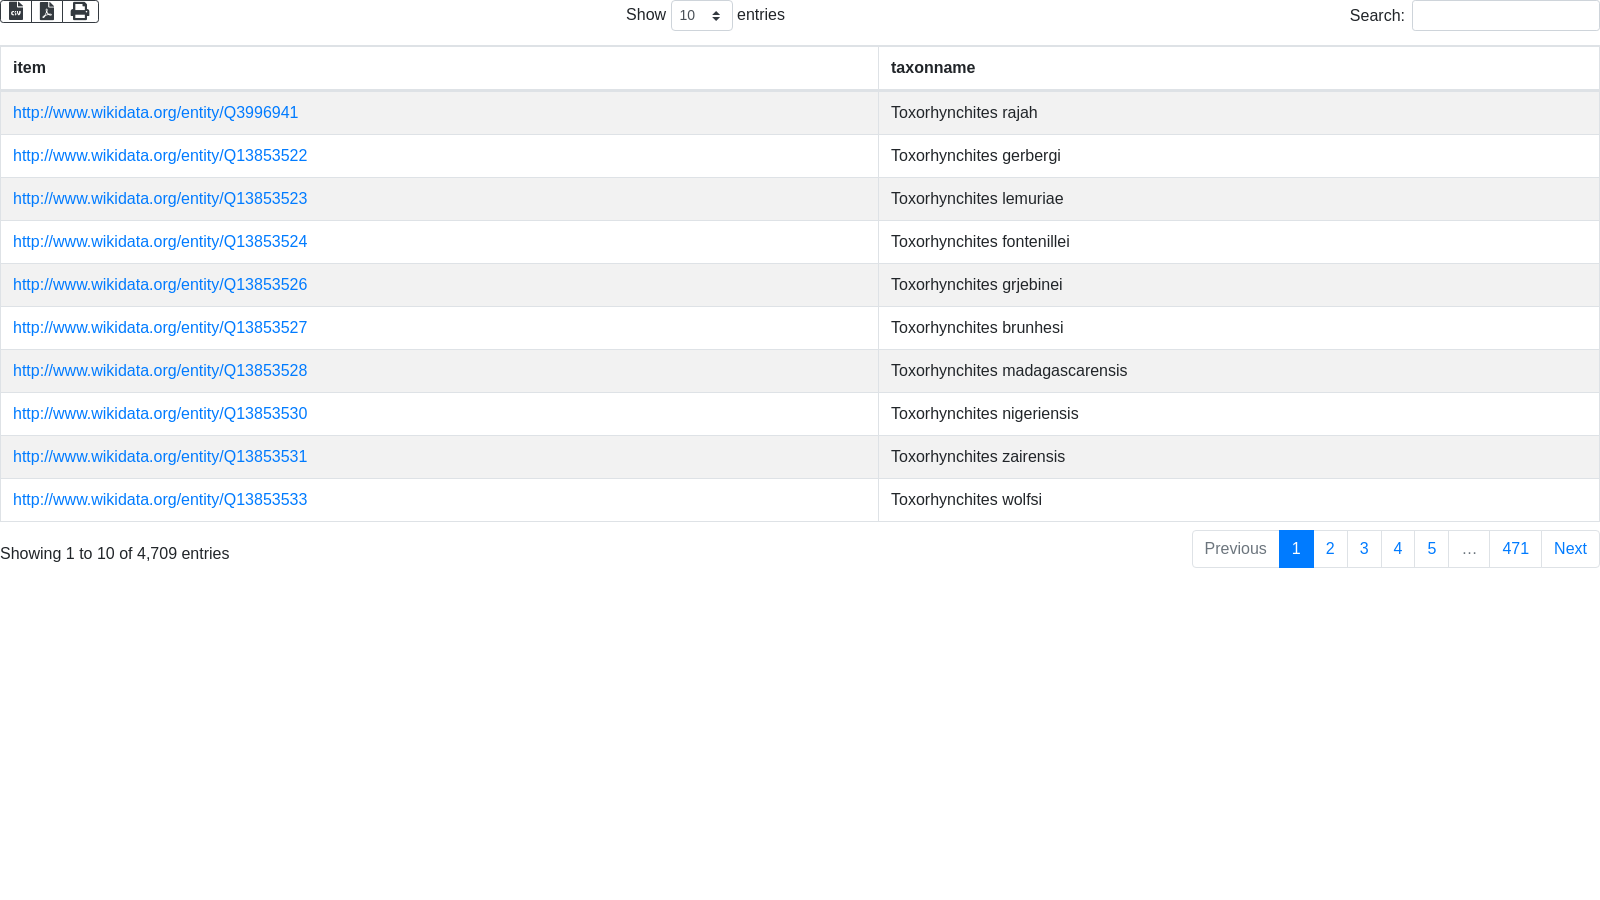Click the Previous pagination button
Image resolution: width=1600 pixels, height=900 pixels.
(x=1235, y=549)
